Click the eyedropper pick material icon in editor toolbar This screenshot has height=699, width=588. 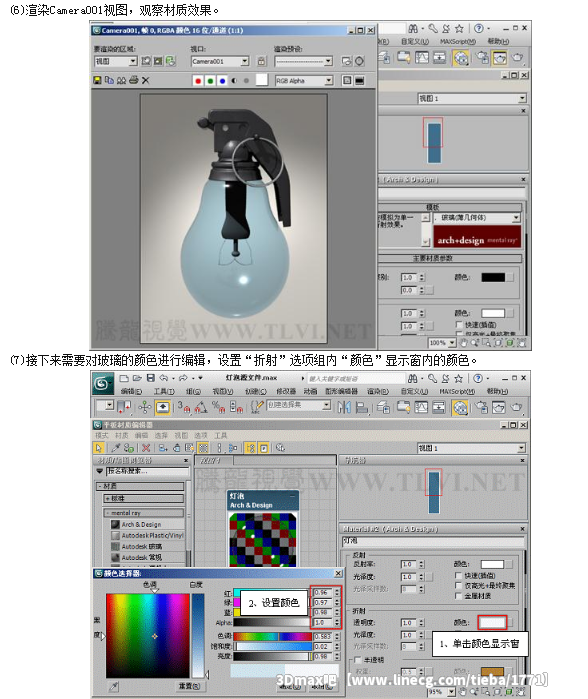click(x=115, y=448)
